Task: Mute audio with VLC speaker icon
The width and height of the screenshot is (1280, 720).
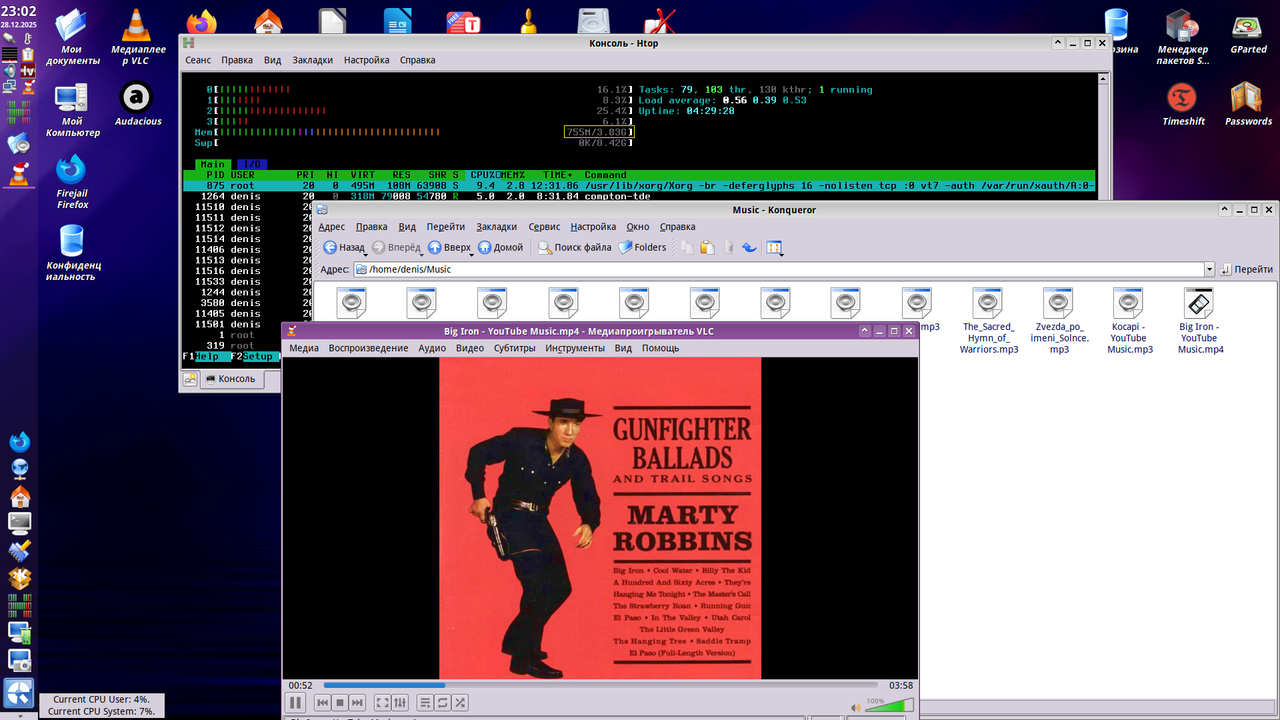Action: (x=855, y=708)
